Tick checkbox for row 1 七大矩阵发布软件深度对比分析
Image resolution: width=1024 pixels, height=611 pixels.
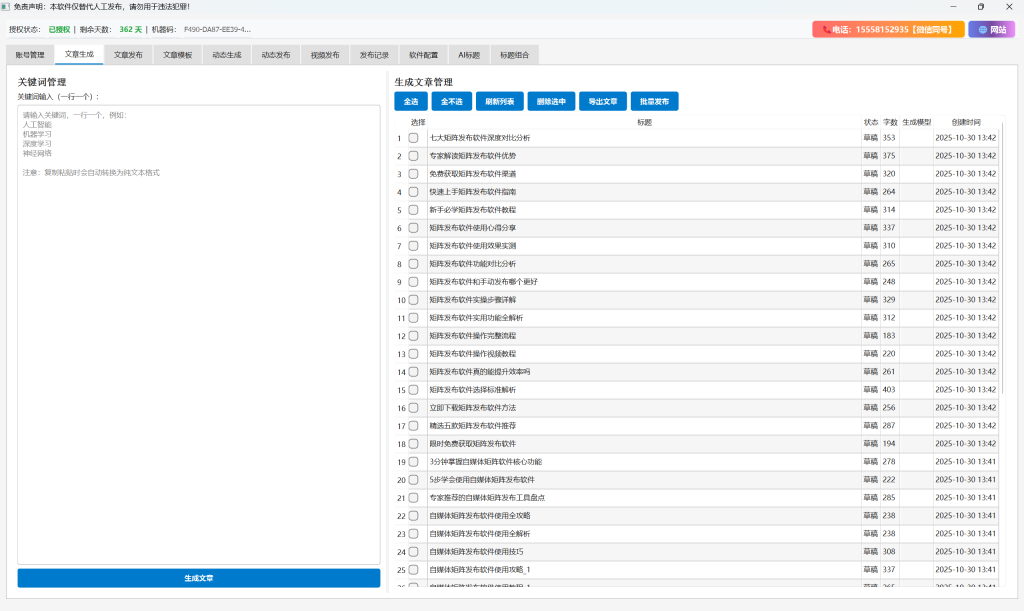pos(413,138)
